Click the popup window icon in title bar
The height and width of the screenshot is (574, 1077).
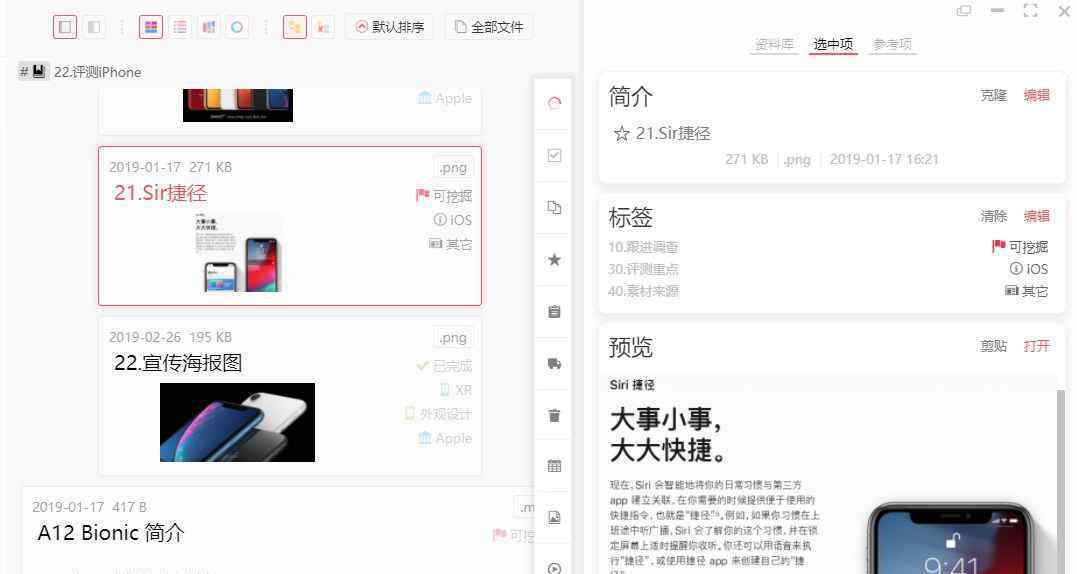(x=964, y=10)
